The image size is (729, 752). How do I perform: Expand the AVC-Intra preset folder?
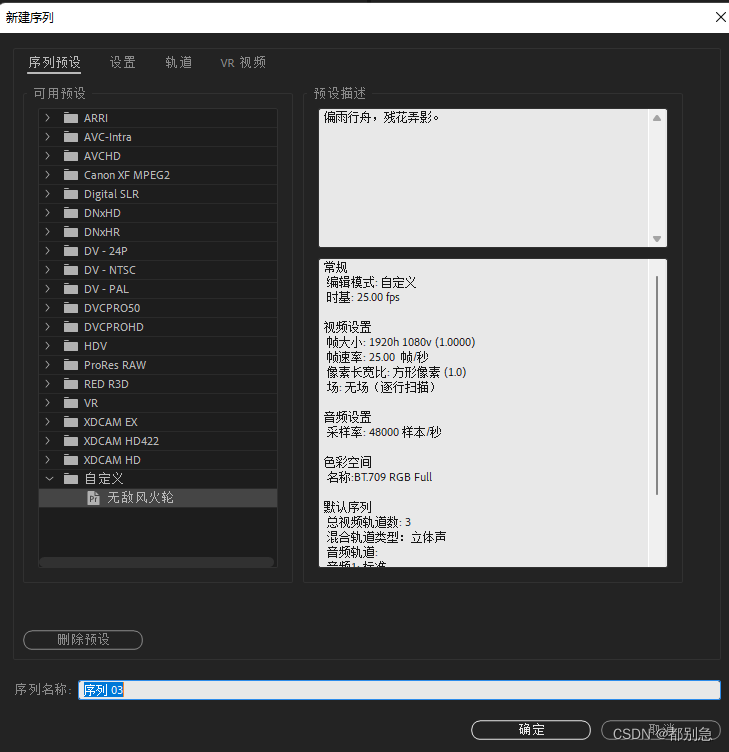point(47,137)
